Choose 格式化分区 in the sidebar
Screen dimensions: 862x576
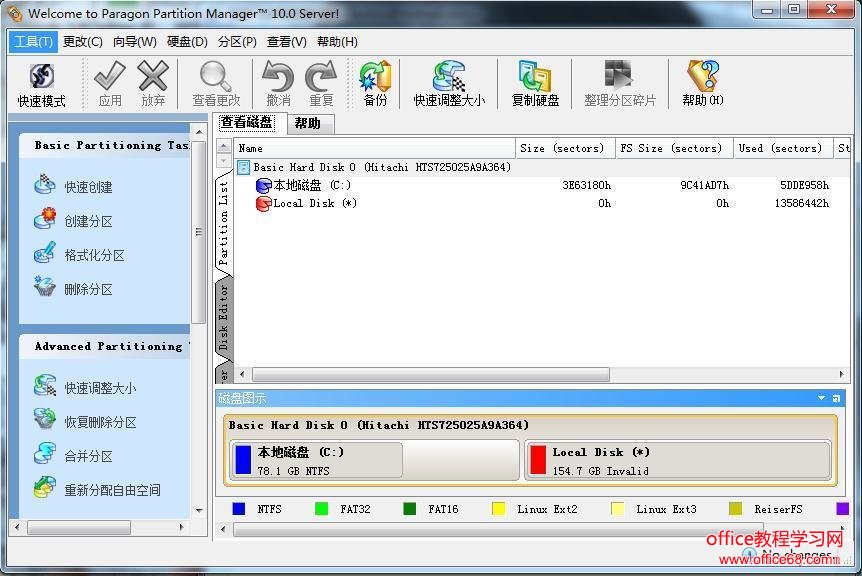coord(94,255)
